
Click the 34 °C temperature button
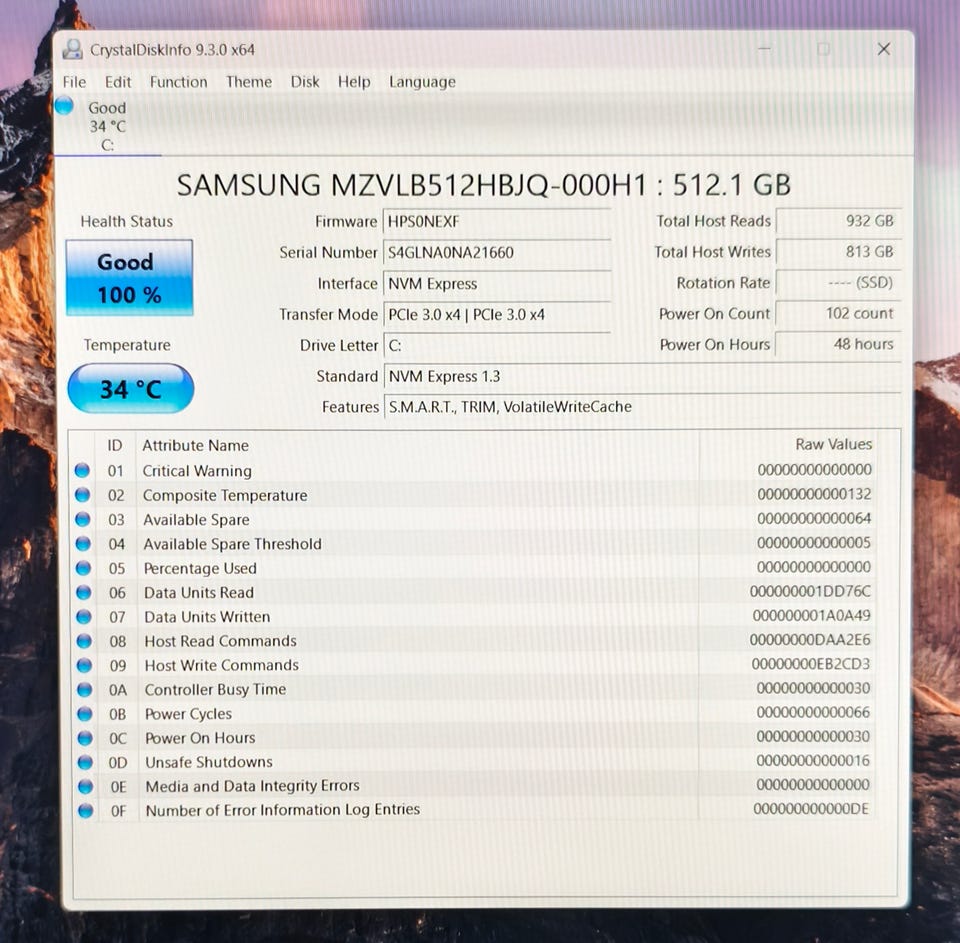tap(130, 389)
